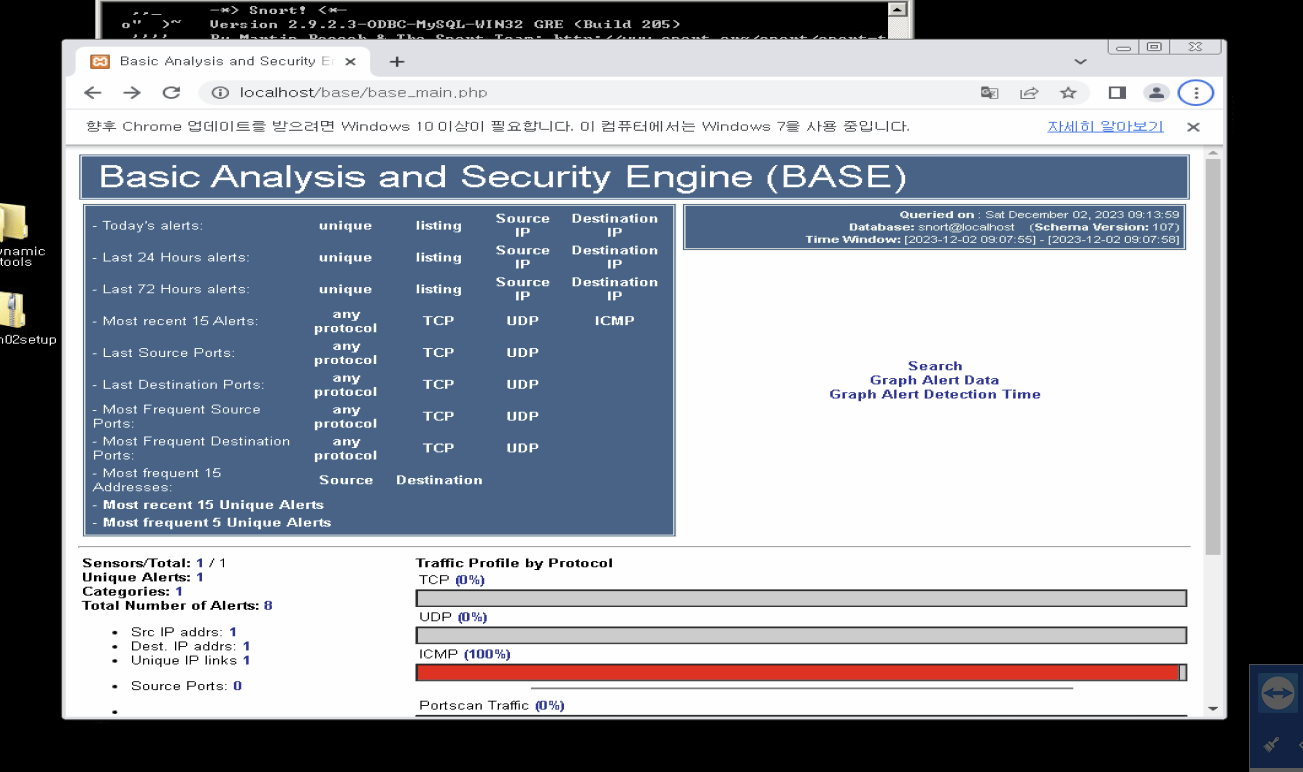The height and width of the screenshot is (772, 1303).
Task: Open Chrome side panel
Action: coord(1117,93)
